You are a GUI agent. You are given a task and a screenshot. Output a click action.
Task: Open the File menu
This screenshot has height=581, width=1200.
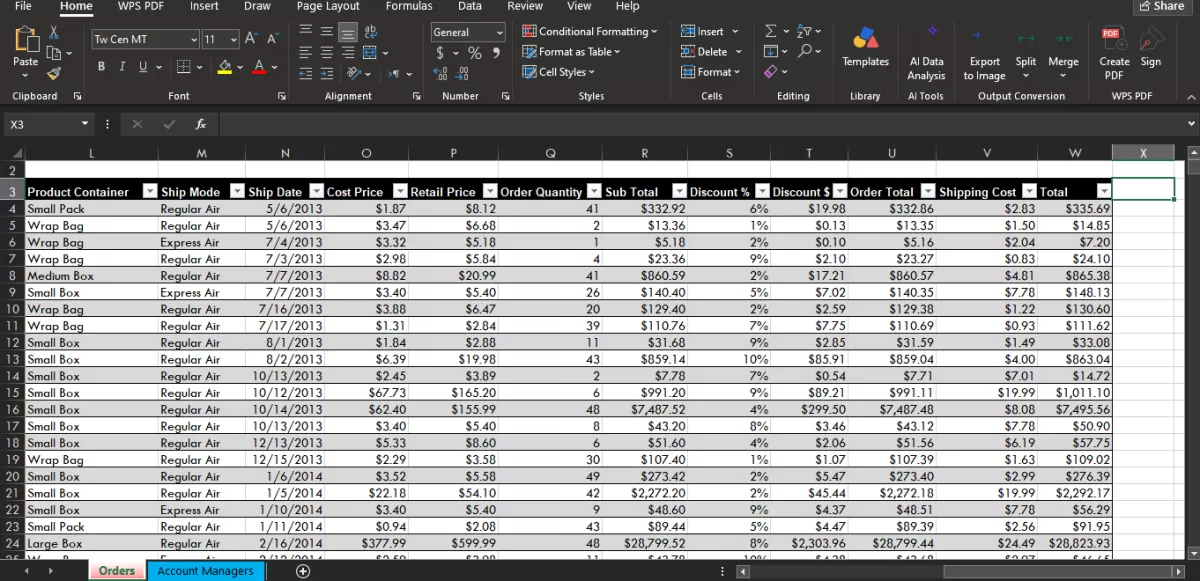pos(23,6)
